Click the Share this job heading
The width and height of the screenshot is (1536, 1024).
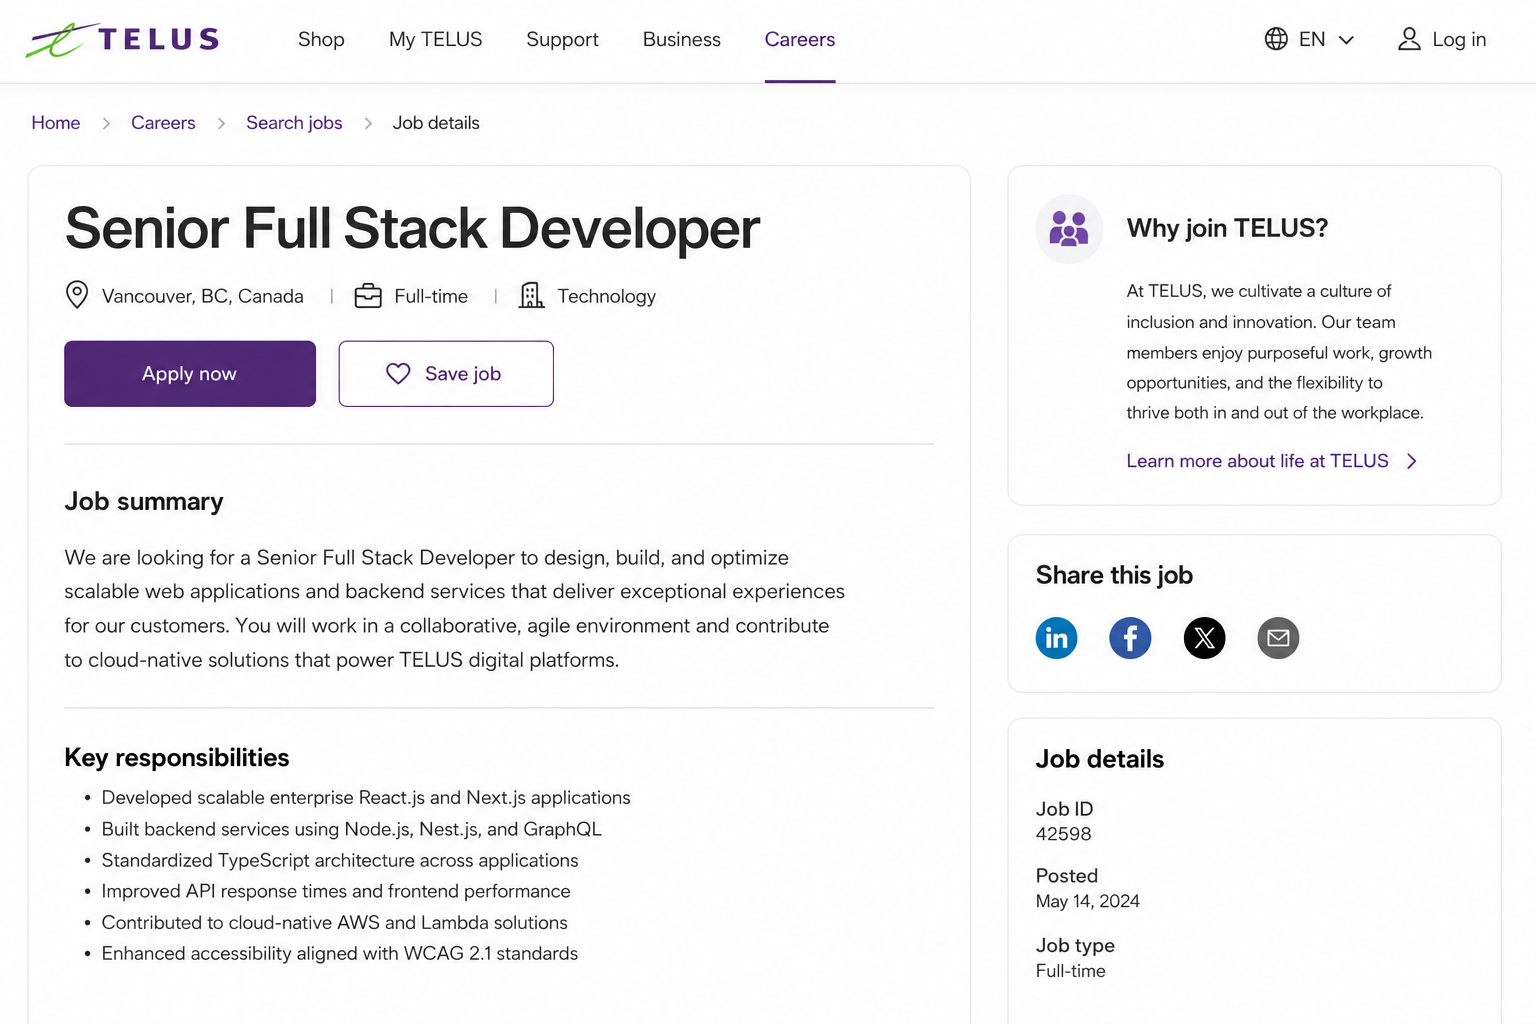(1115, 575)
